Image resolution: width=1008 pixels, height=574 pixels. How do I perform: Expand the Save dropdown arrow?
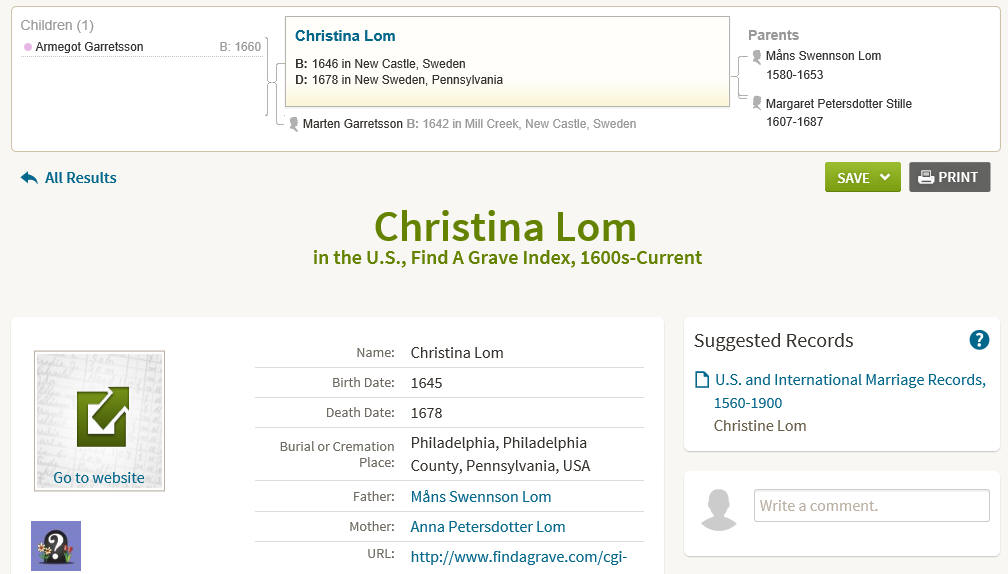click(885, 177)
